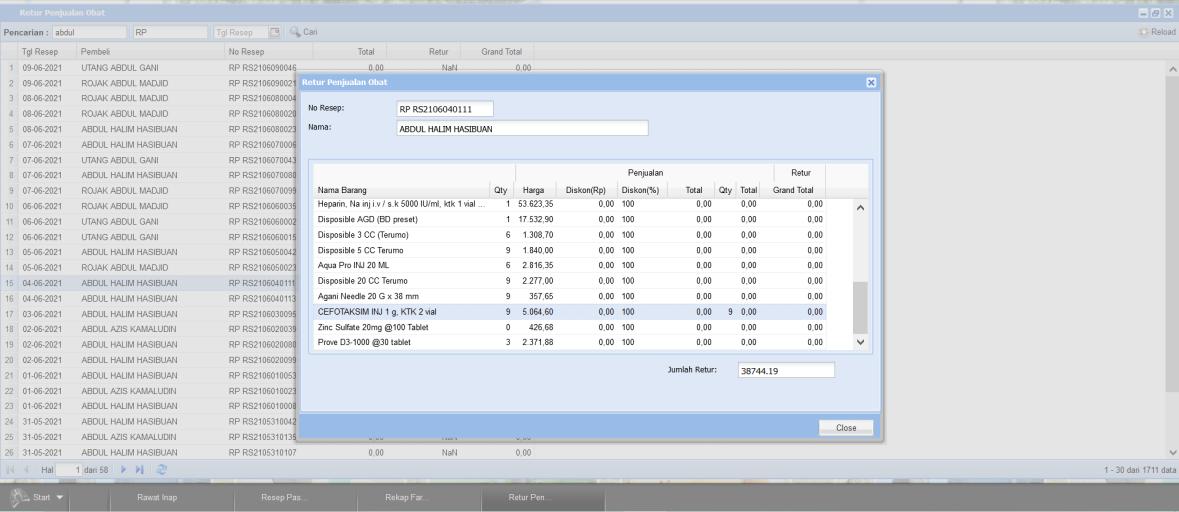
Task: Click the Diskon(Rp) column header
Action: pyautogui.click(x=586, y=190)
